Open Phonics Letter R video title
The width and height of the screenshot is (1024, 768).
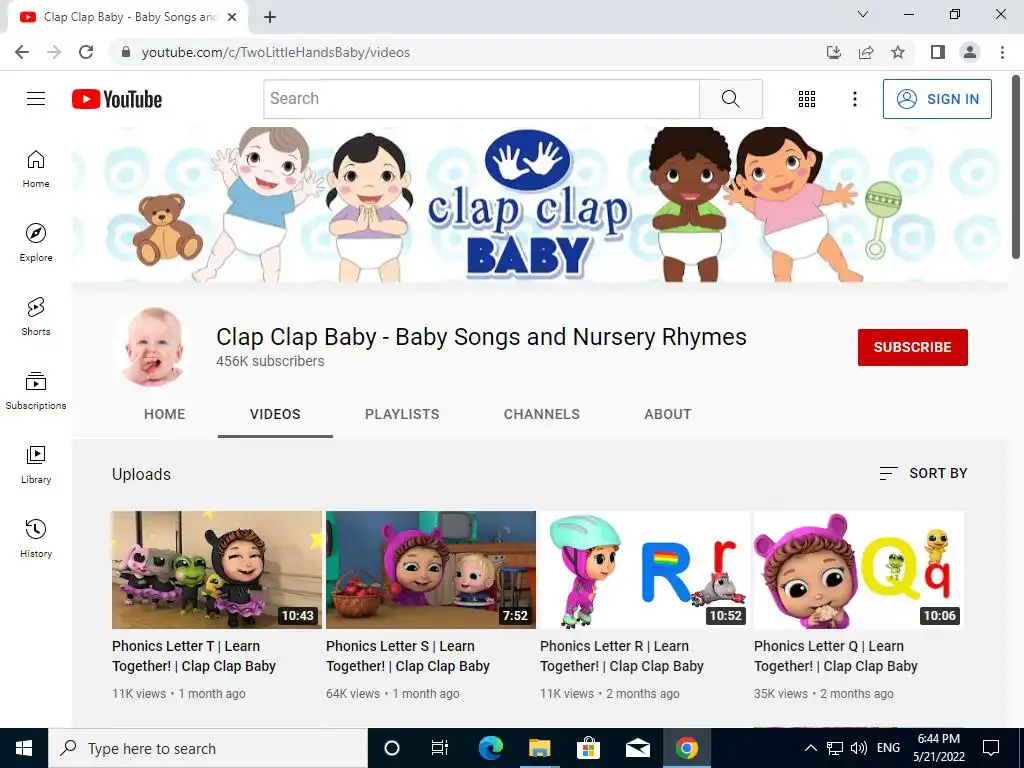click(622, 656)
